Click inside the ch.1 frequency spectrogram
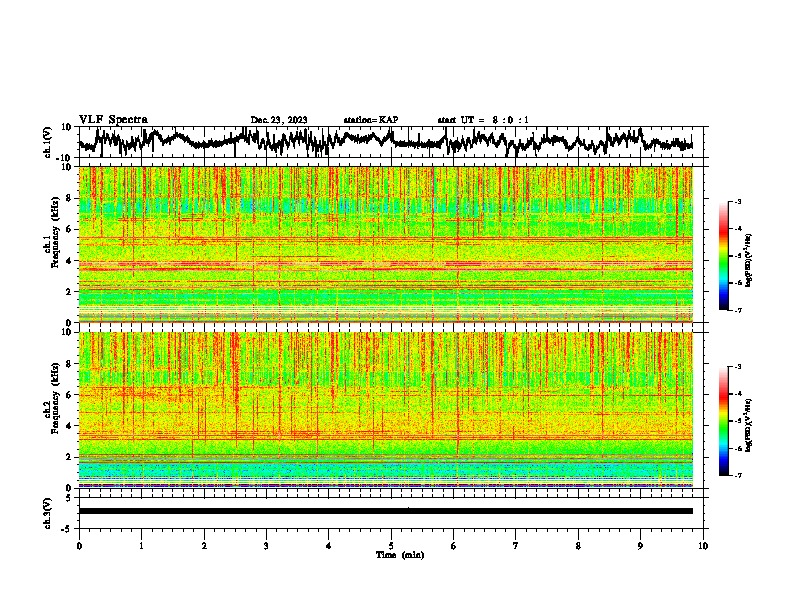 click(385, 244)
